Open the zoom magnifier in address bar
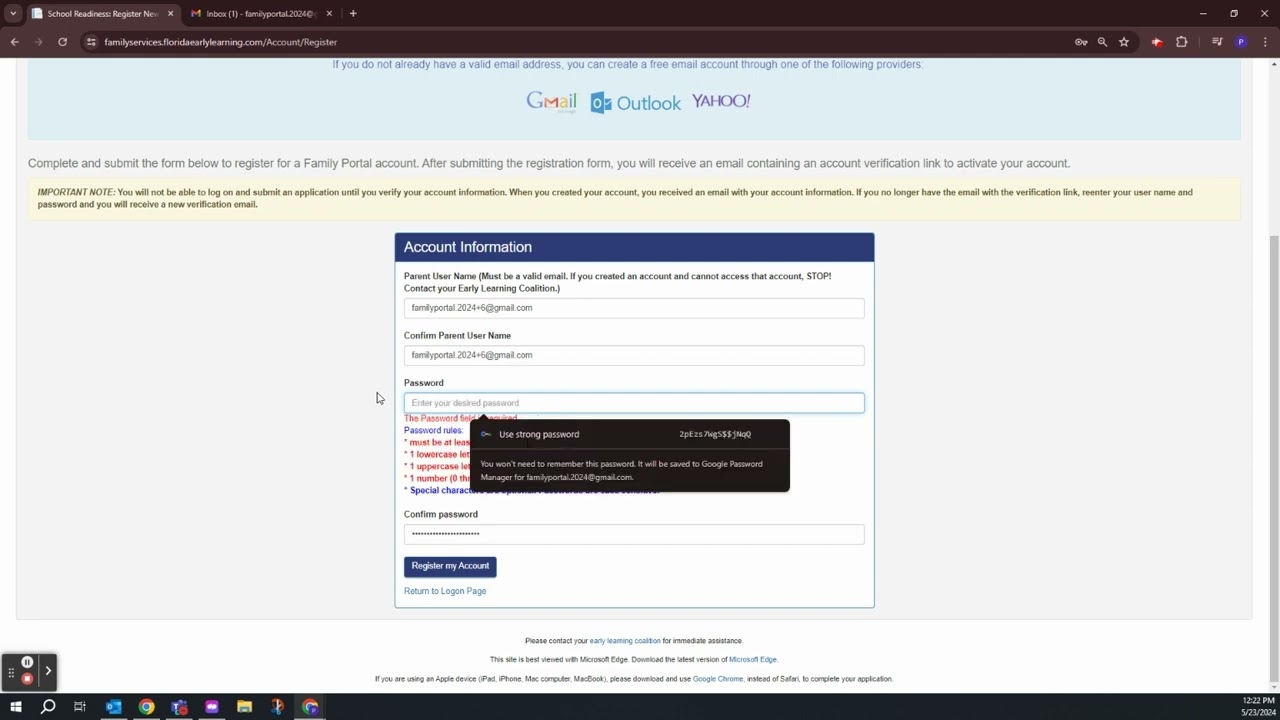 tap(1102, 42)
